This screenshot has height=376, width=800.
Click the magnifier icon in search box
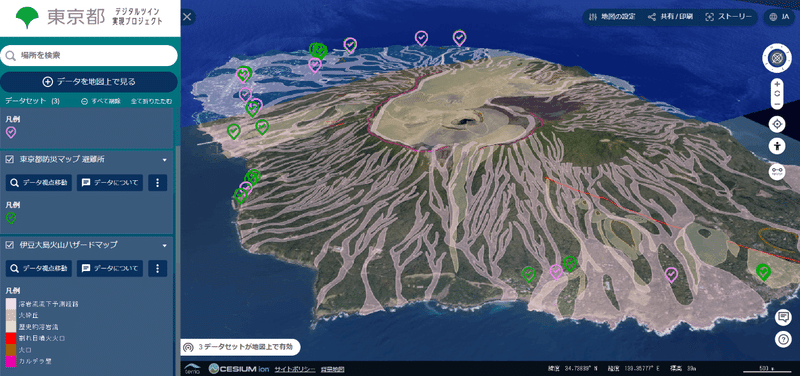coord(10,56)
